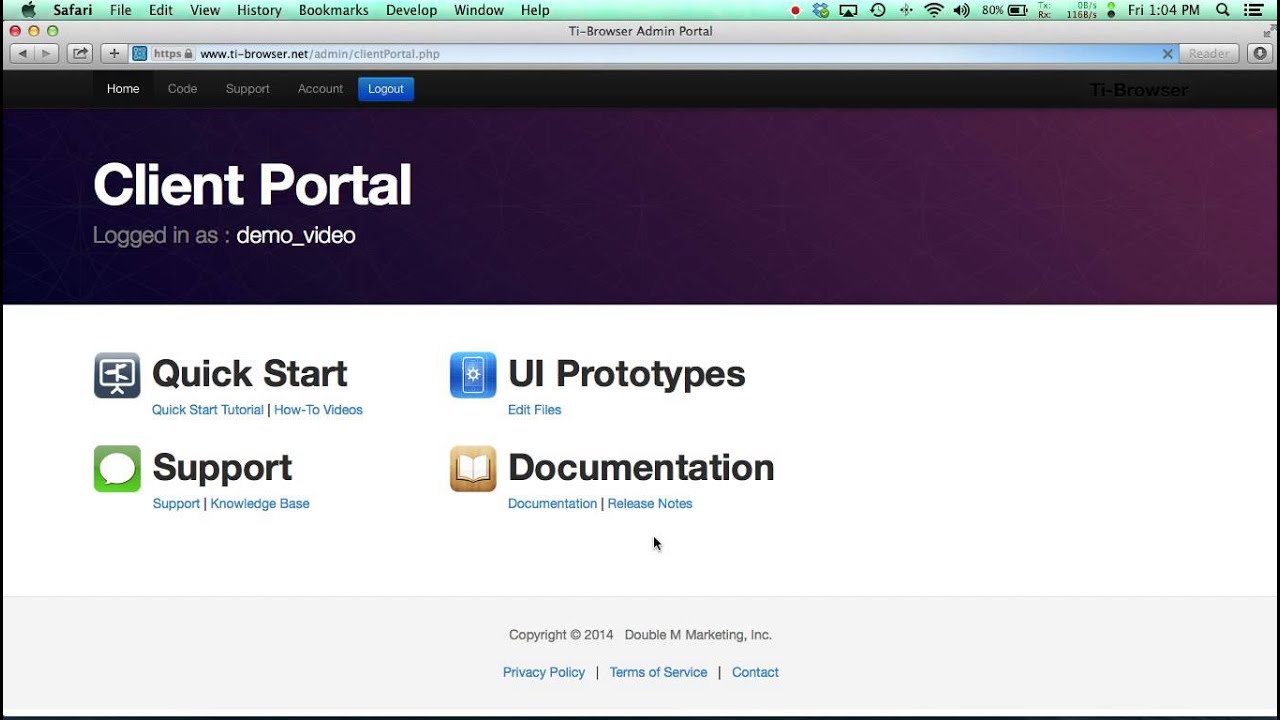This screenshot has width=1280, height=720.
Task: Click the add bookmark plus button
Action: point(114,54)
